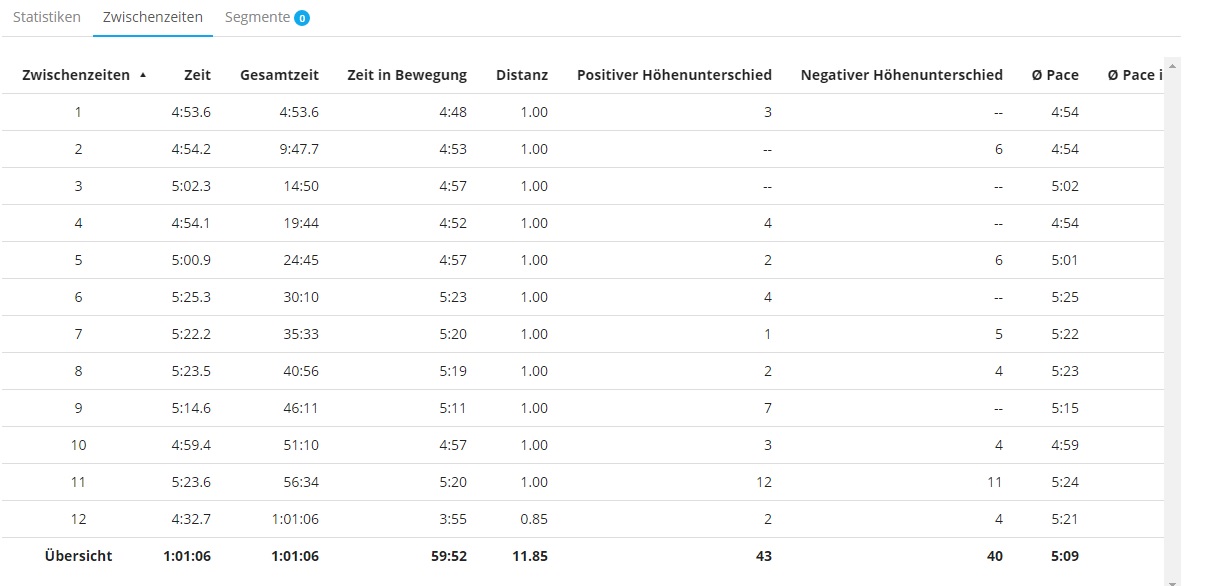Sort by Negativer Höhenunterschied header
The image size is (1229, 586).
click(x=901, y=75)
